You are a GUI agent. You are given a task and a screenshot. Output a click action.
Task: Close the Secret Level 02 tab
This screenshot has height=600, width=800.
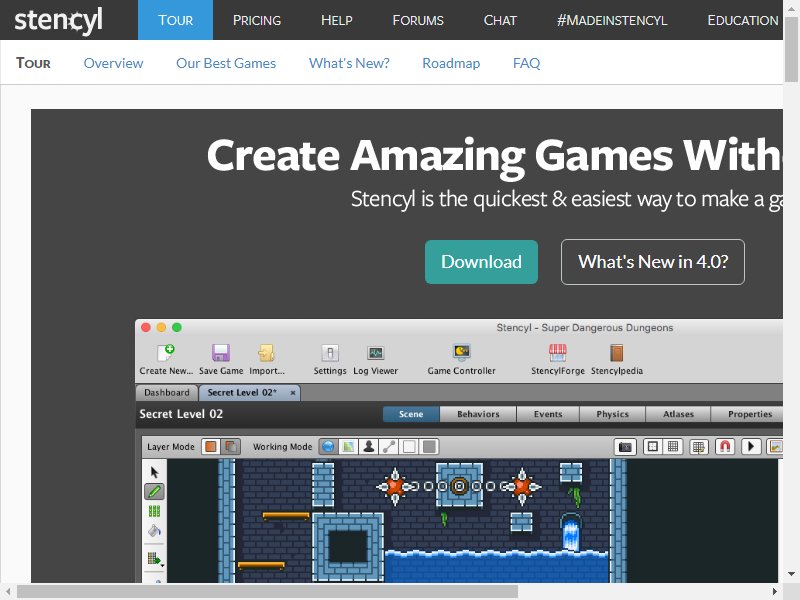tap(293, 392)
